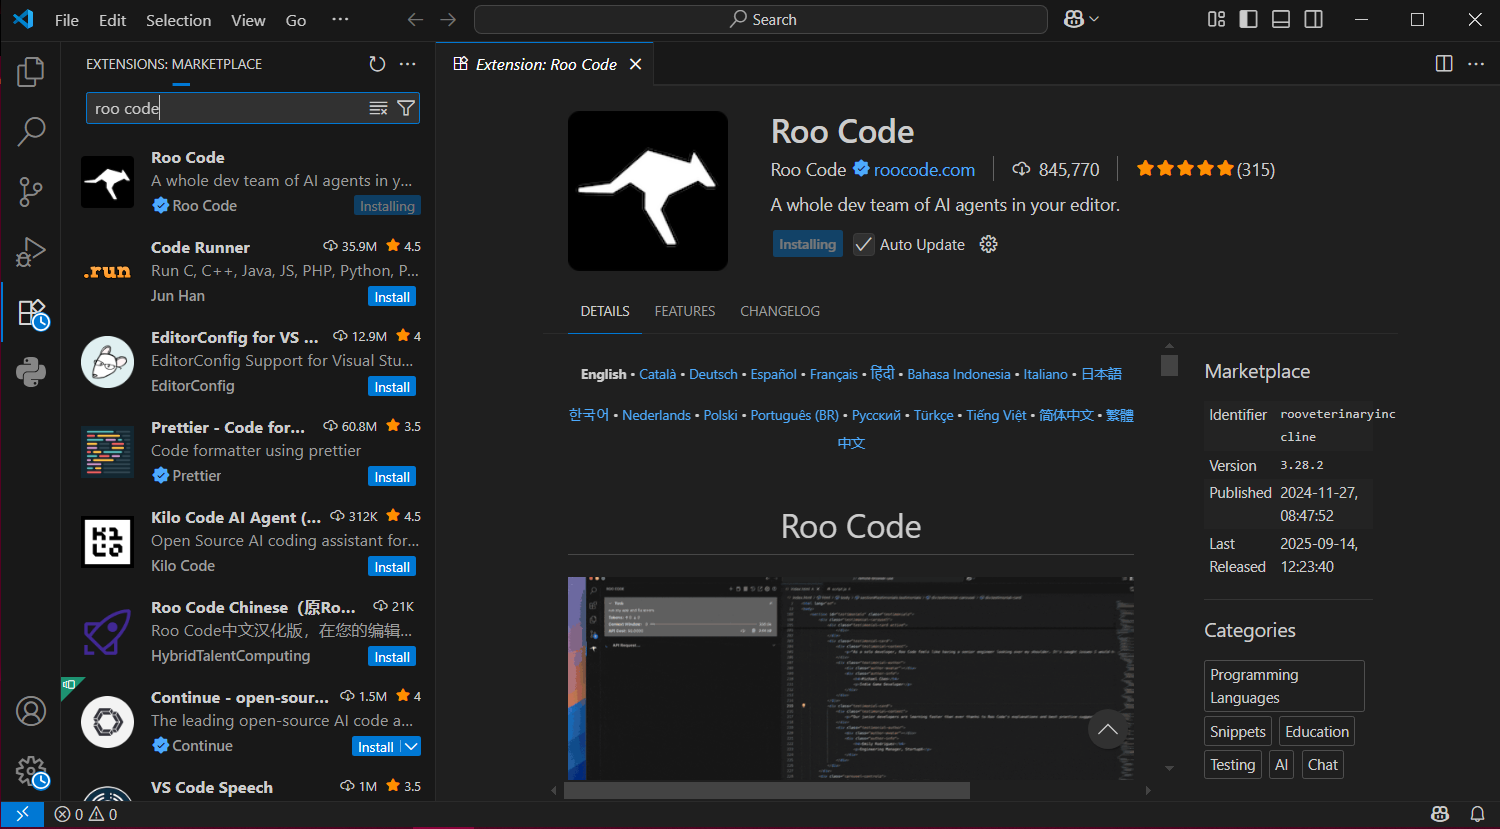This screenshot has width=1500, height=829.
Task: Open the Python activity bar icon
Action: [x=31, y=372]
